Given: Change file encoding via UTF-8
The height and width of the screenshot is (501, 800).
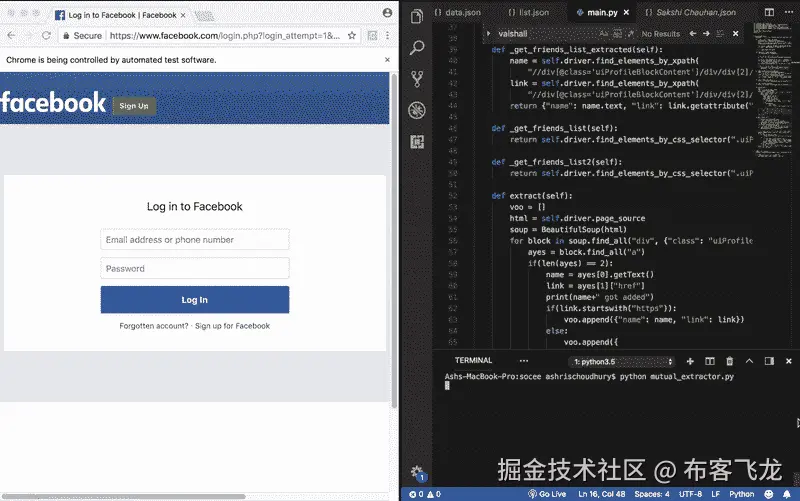Looking at the screenshot, I should coord(690,494).
